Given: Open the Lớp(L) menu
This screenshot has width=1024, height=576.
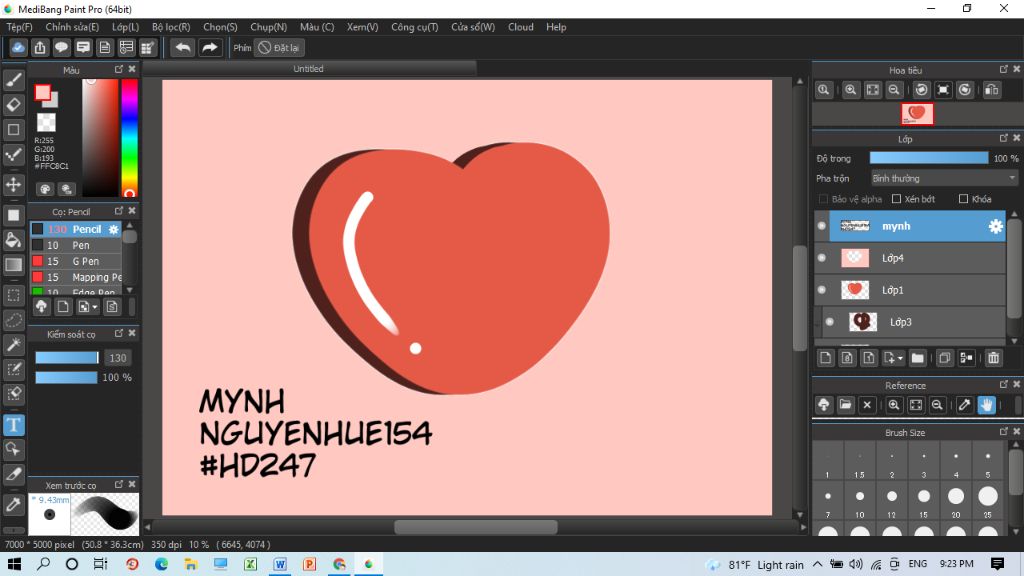Looking at the screenshot, I should (x=125, y=27).
